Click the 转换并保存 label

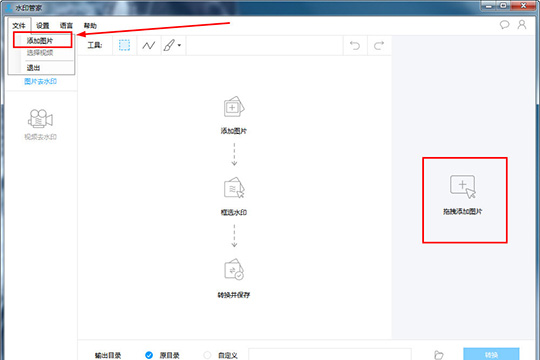233,295
